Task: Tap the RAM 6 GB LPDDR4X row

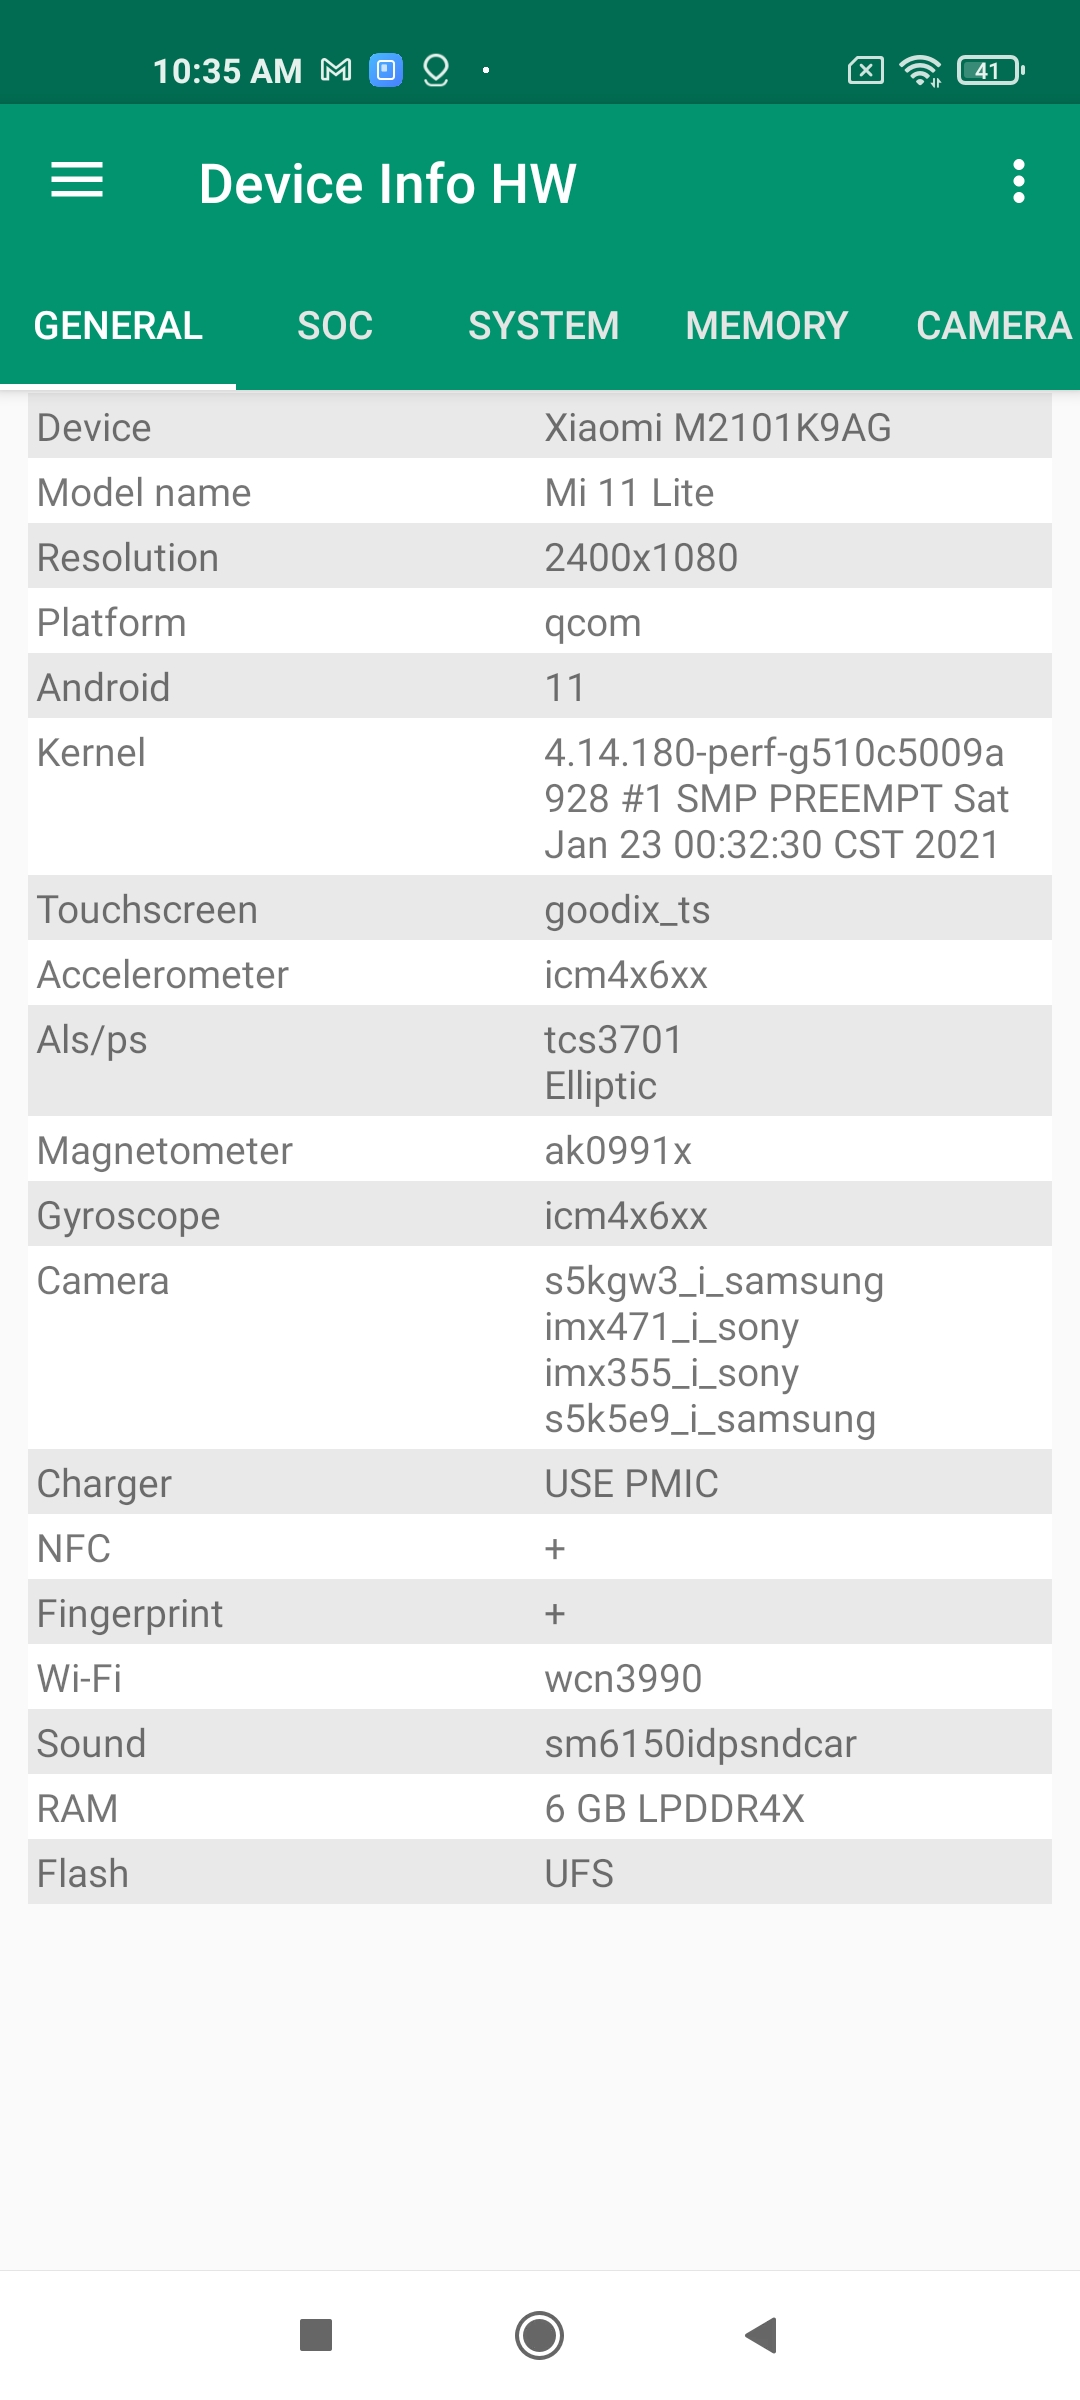Action: (x=540, y=1808)
